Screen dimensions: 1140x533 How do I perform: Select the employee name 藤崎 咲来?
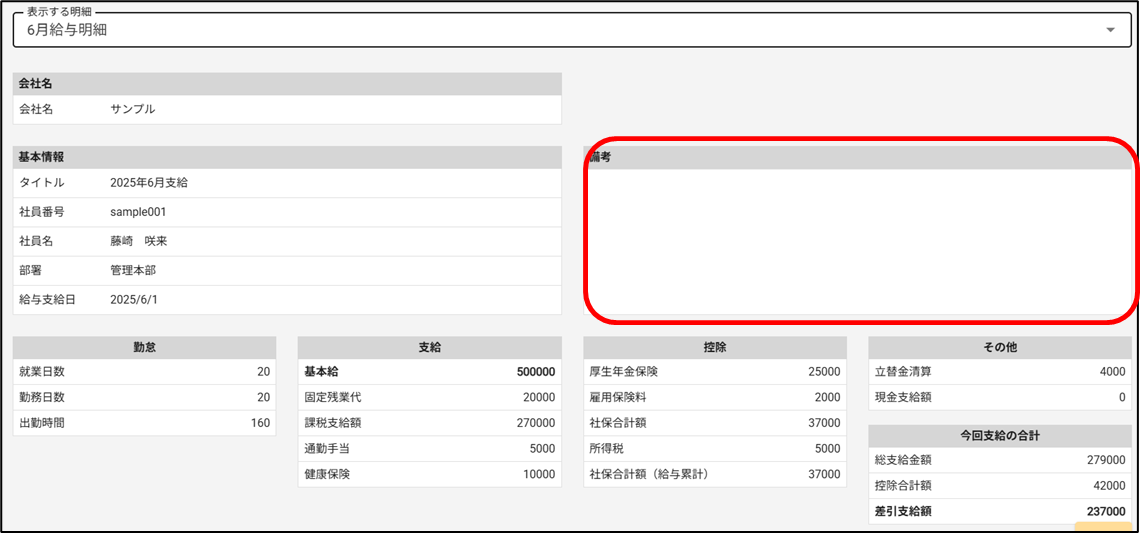coord(139,241)
